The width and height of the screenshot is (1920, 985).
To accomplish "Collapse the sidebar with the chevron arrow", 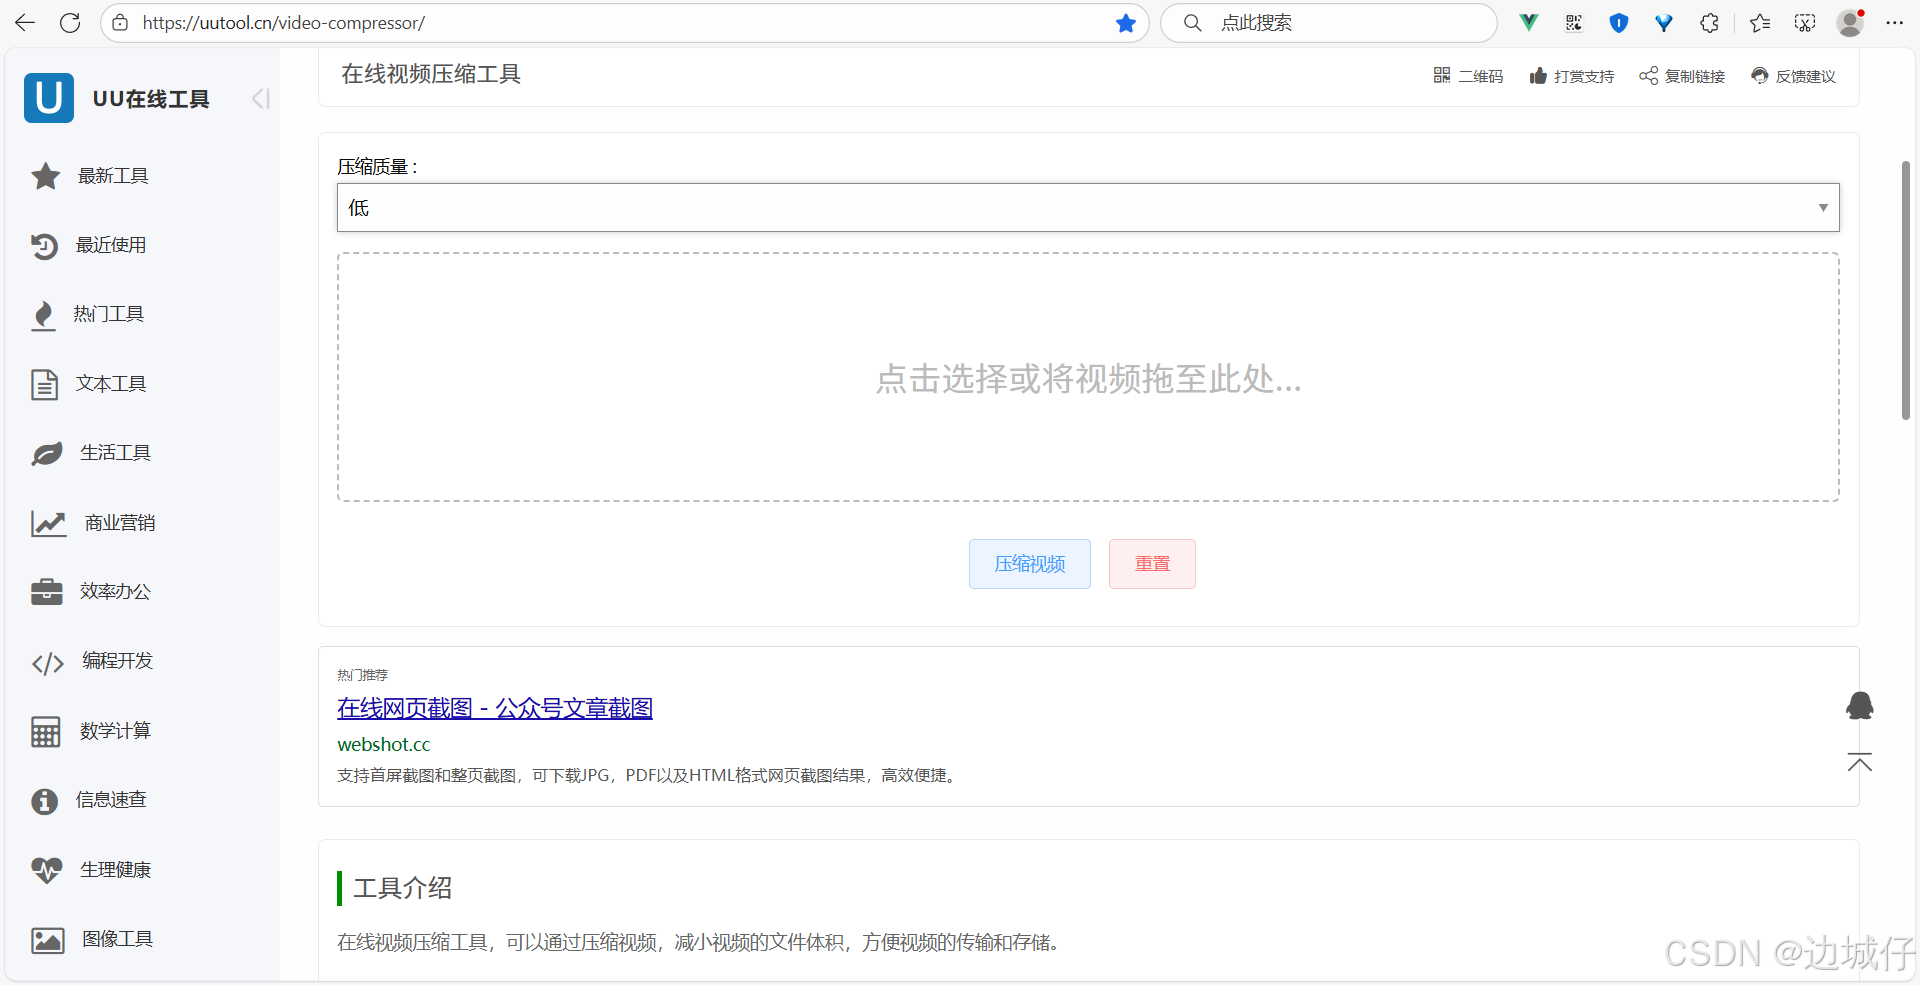I will click(x=260, y=98).
